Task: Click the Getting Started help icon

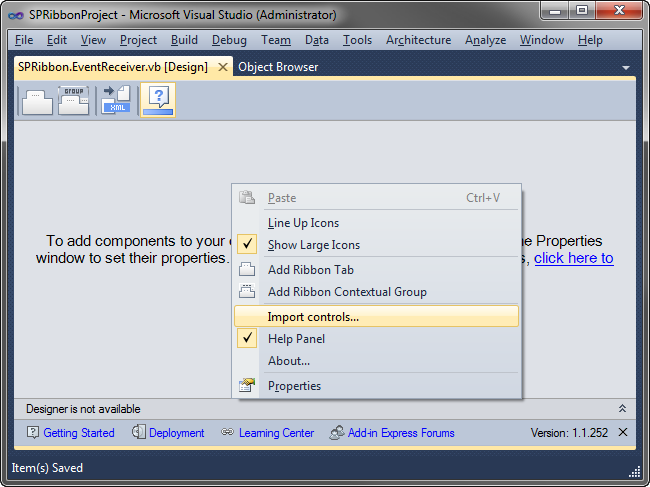Action: pyautogui.click(x=33, y=432)
